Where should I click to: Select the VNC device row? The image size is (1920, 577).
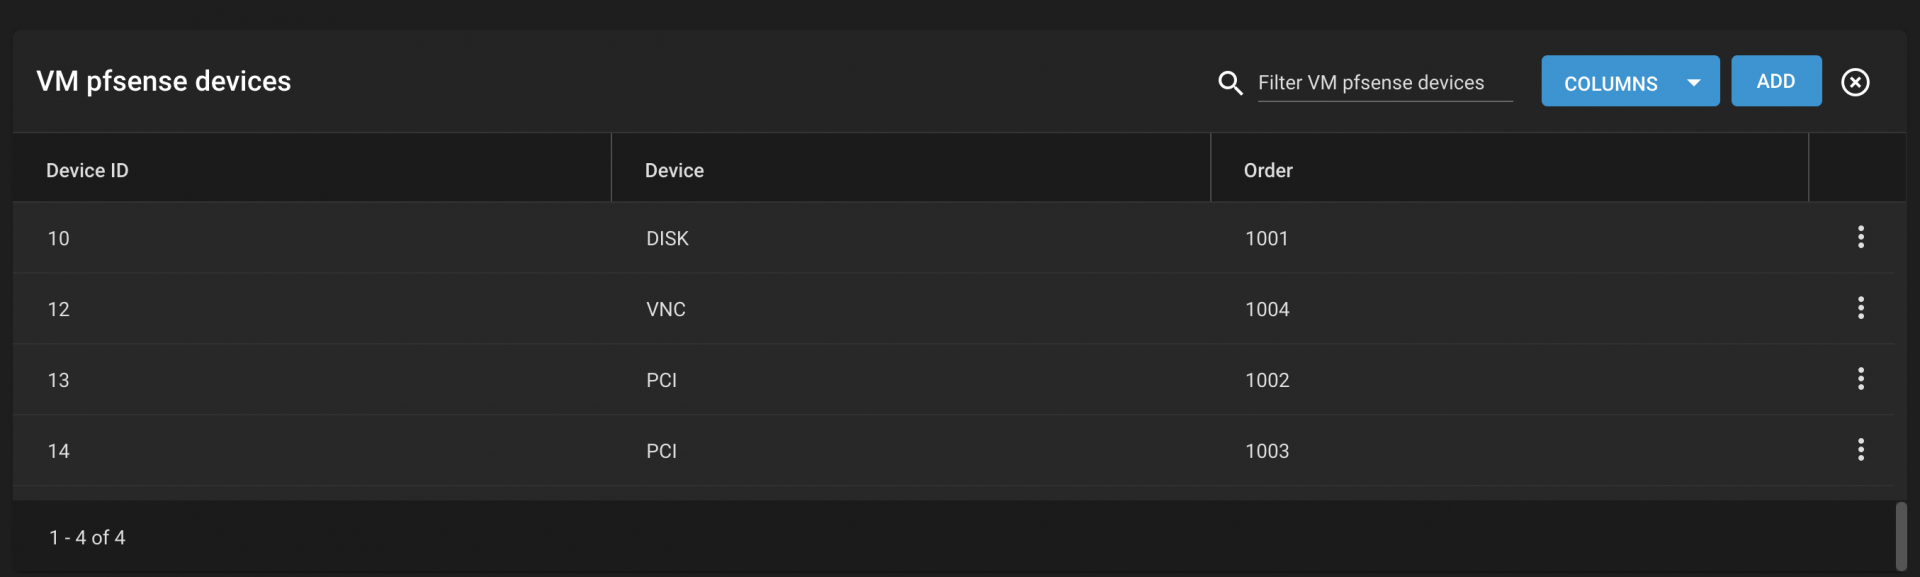953,309
